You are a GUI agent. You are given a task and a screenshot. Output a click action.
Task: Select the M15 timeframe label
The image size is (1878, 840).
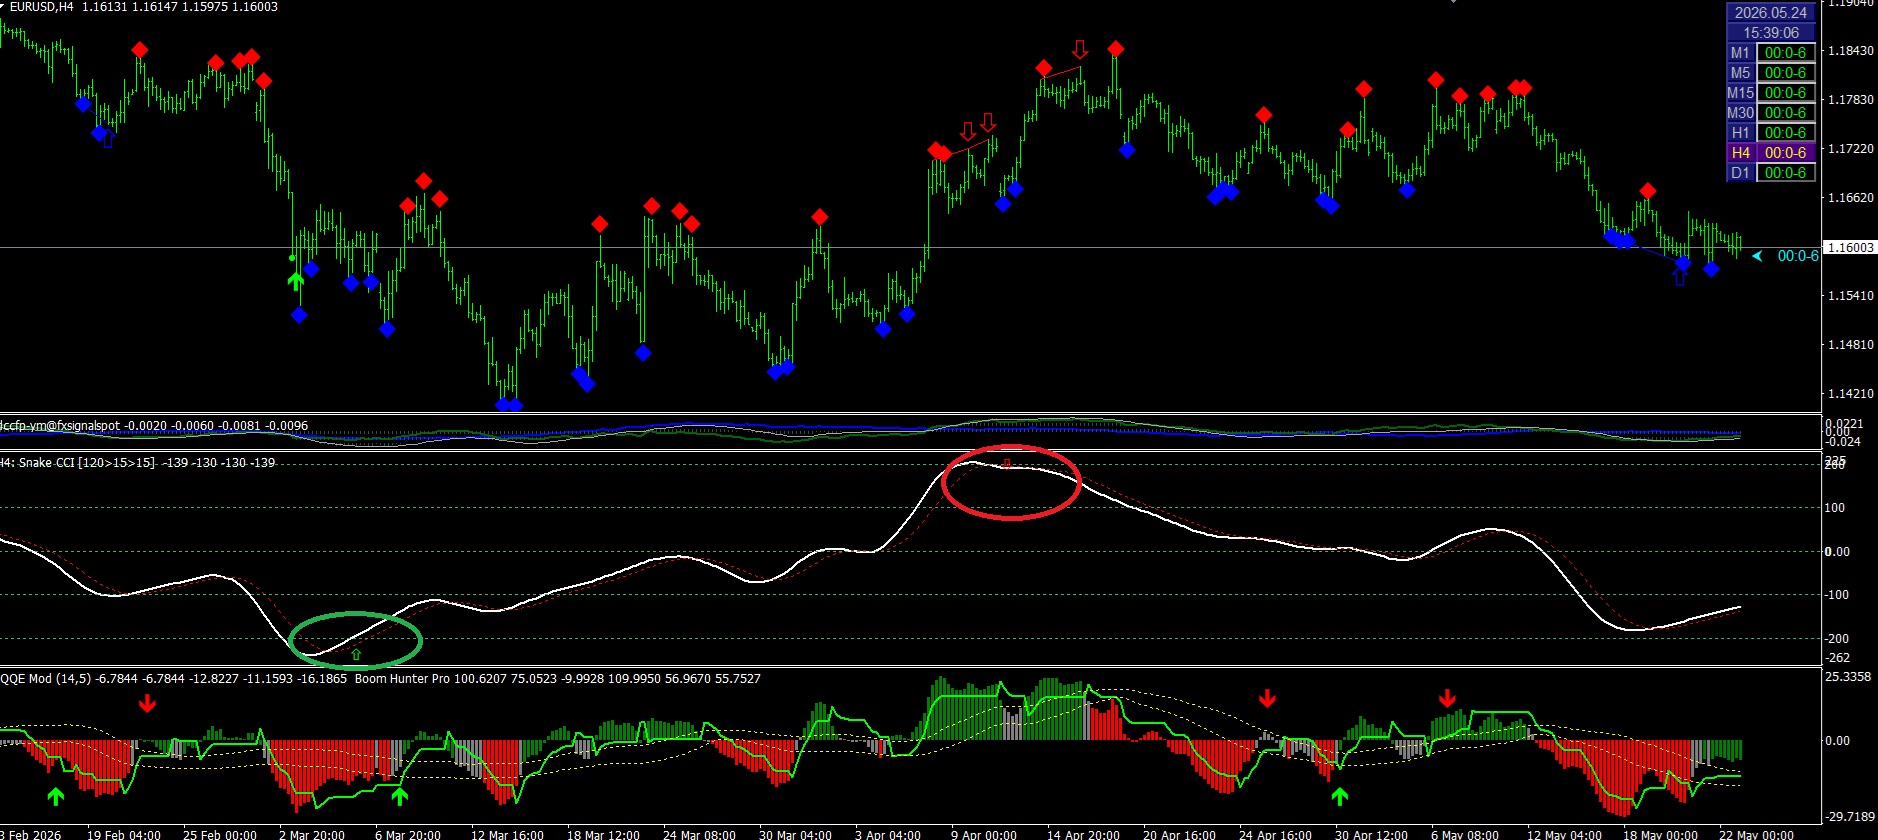[1740, 93]
